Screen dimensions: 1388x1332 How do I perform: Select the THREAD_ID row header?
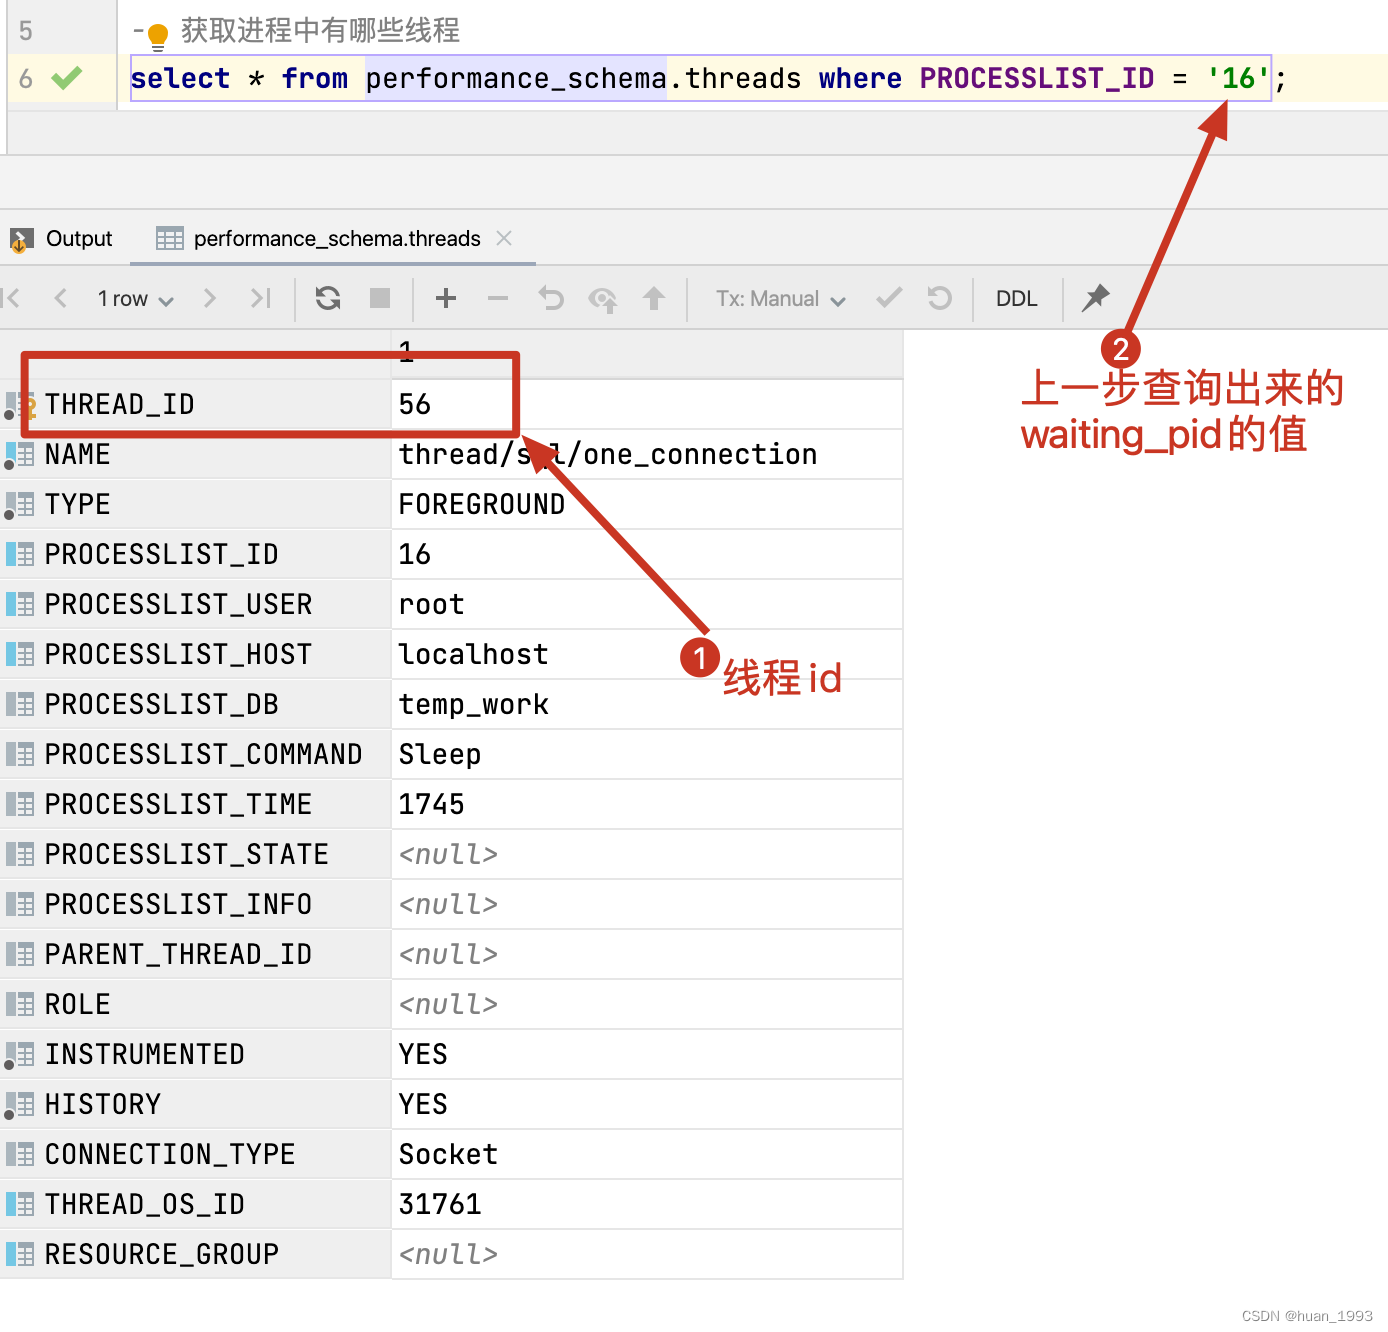coord(196,404)
